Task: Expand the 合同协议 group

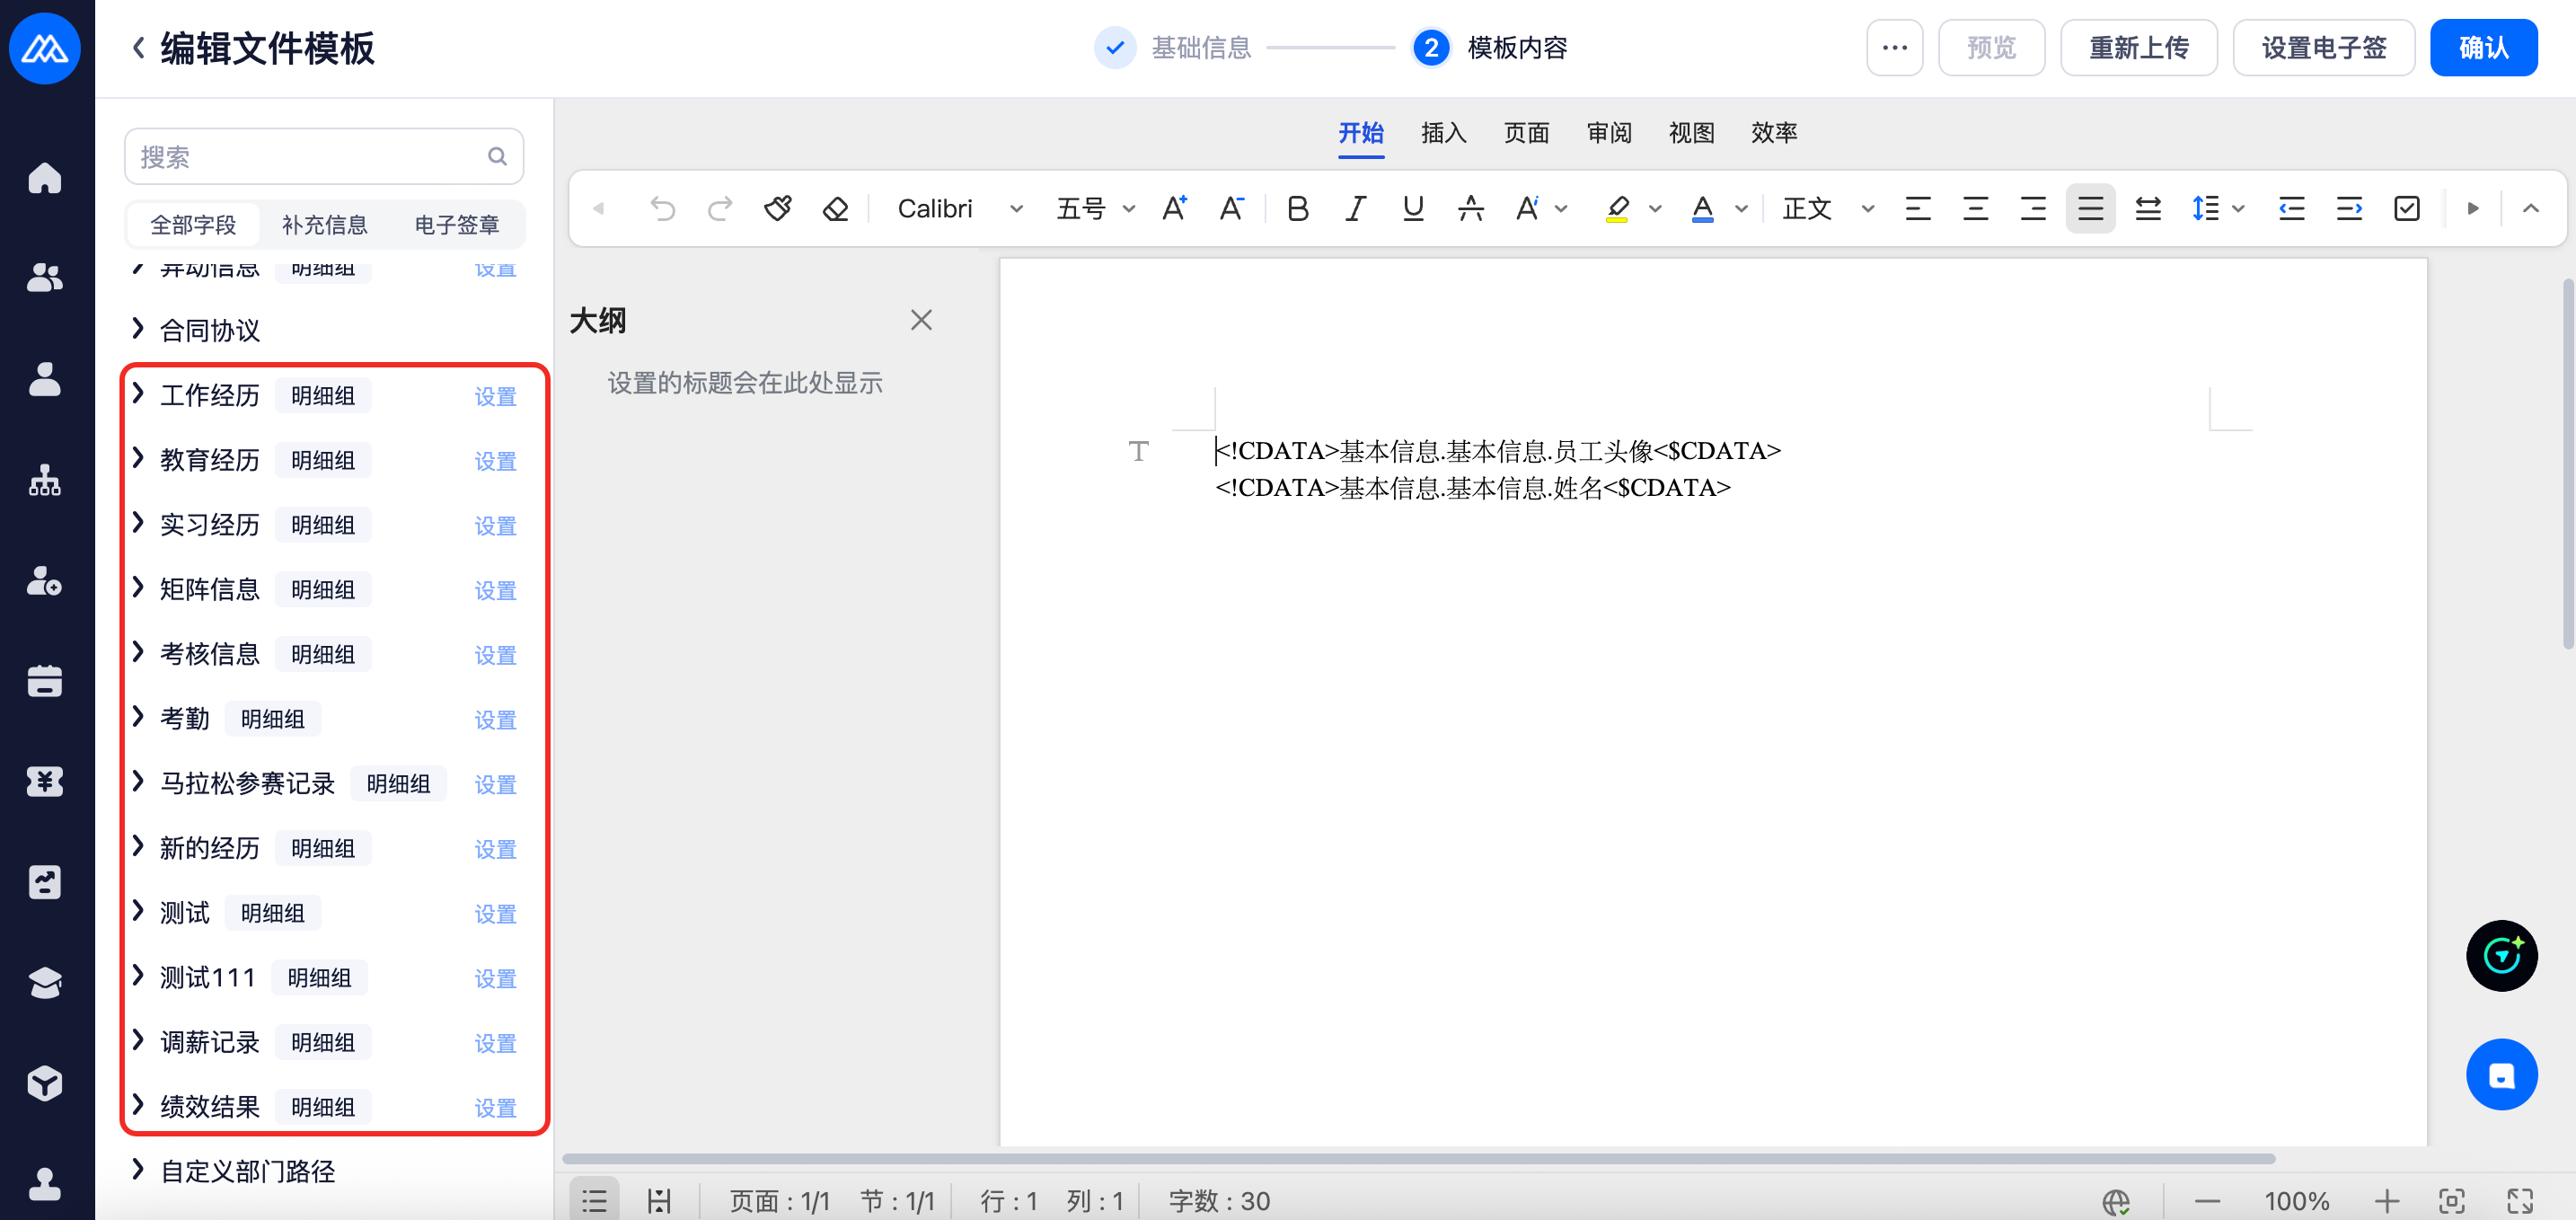Action: click(x=138, y=328)
